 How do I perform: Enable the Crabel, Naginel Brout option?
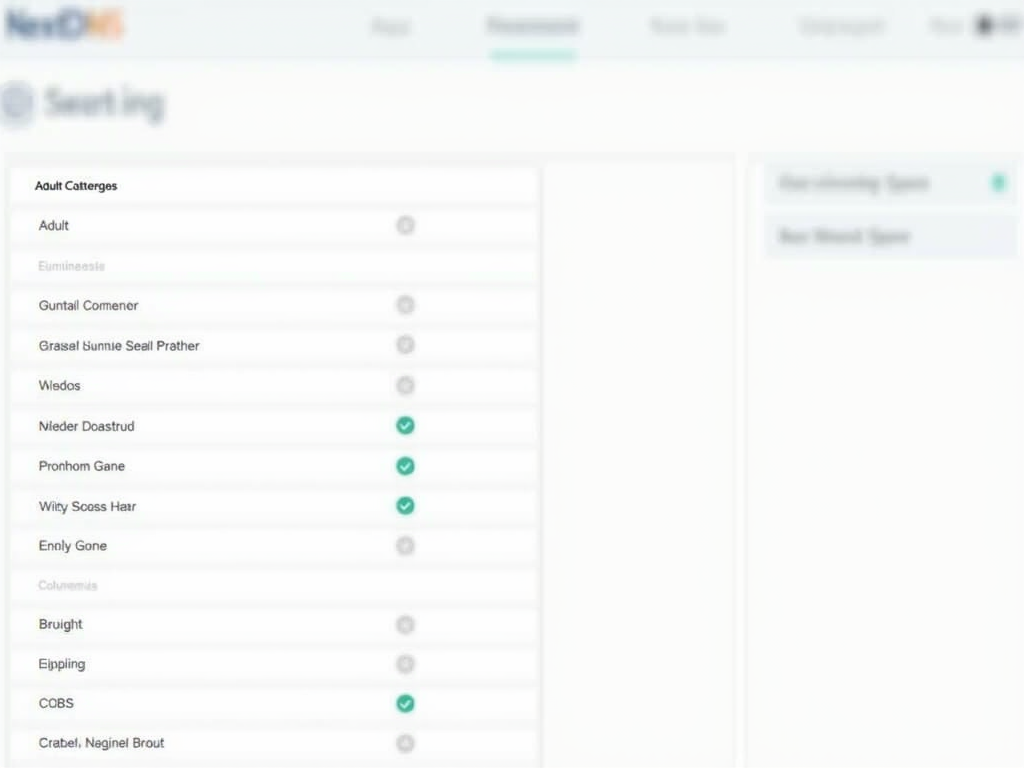point(405,743)
